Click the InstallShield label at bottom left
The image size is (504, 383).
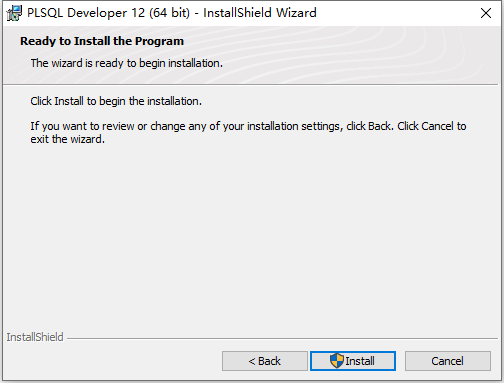pos(35,337)
